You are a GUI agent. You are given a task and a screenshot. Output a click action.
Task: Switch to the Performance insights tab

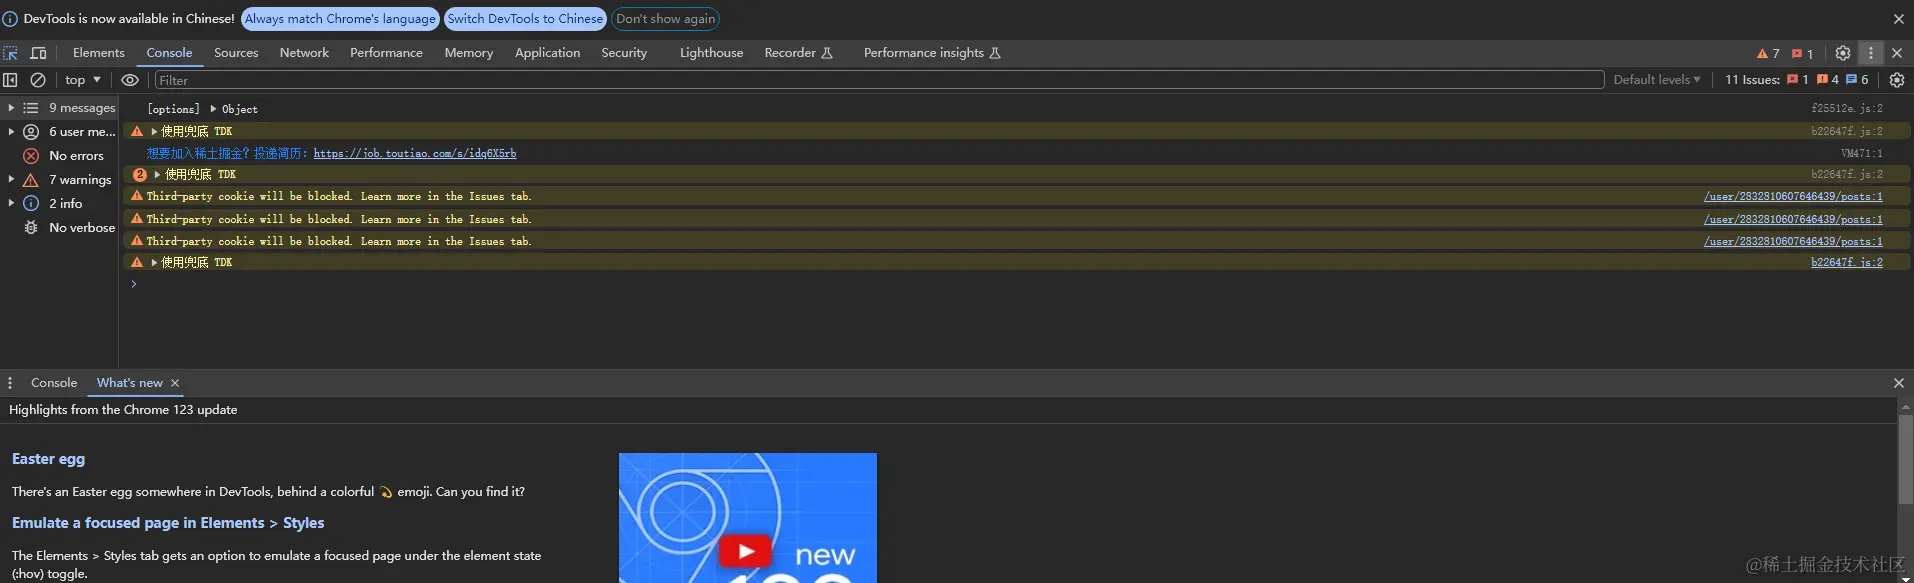point(932,53)
